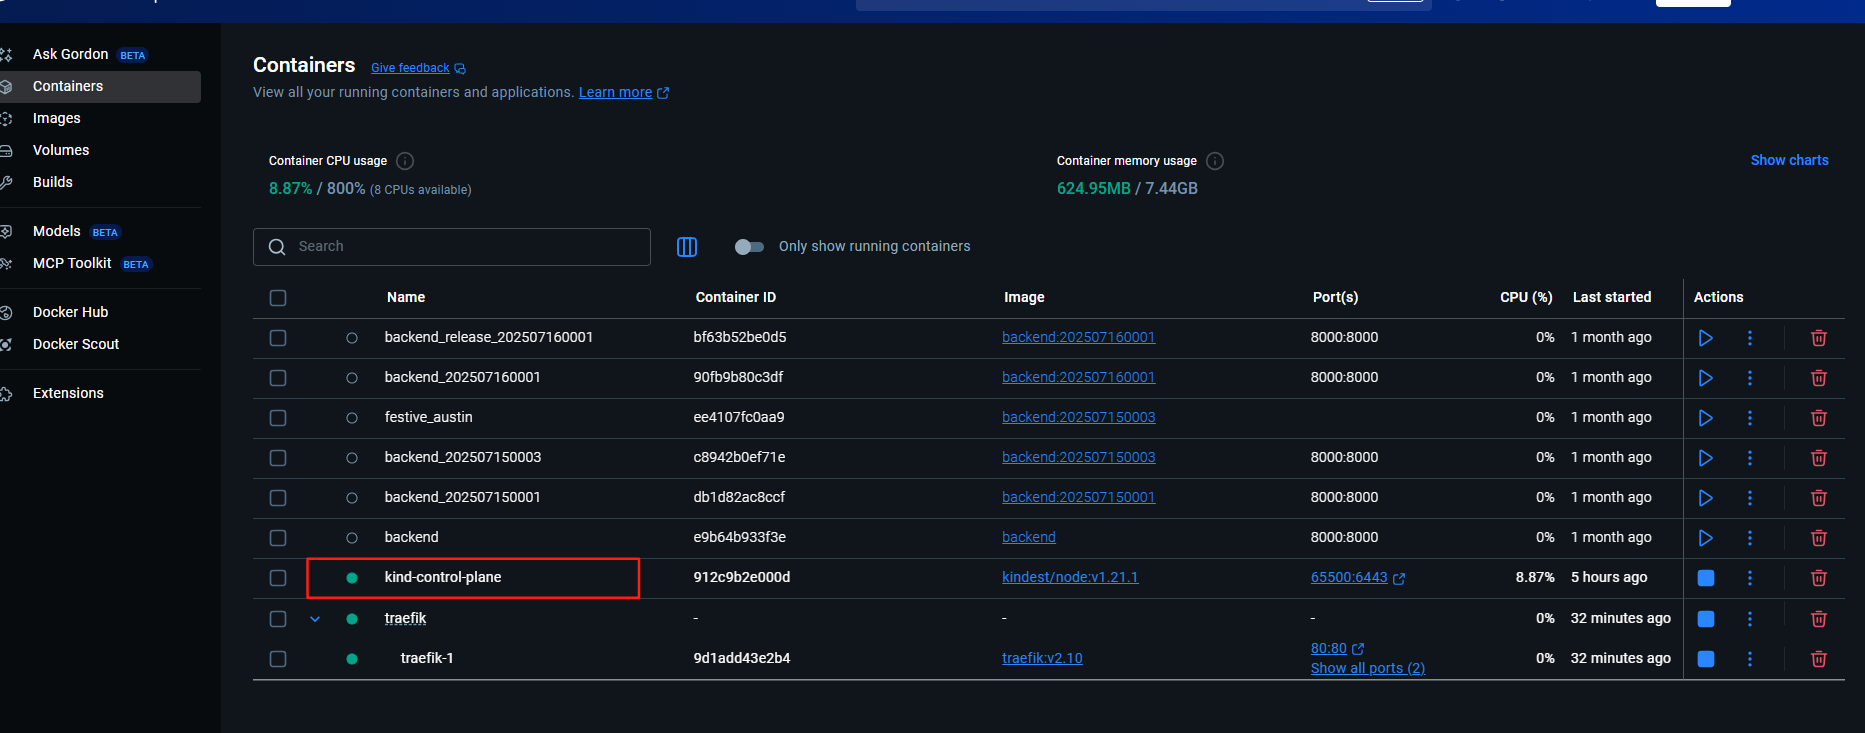This screenshot has width=1865, height=733.
Task: Collapse the traefik compose group
Action: click(x=315, y=619)
